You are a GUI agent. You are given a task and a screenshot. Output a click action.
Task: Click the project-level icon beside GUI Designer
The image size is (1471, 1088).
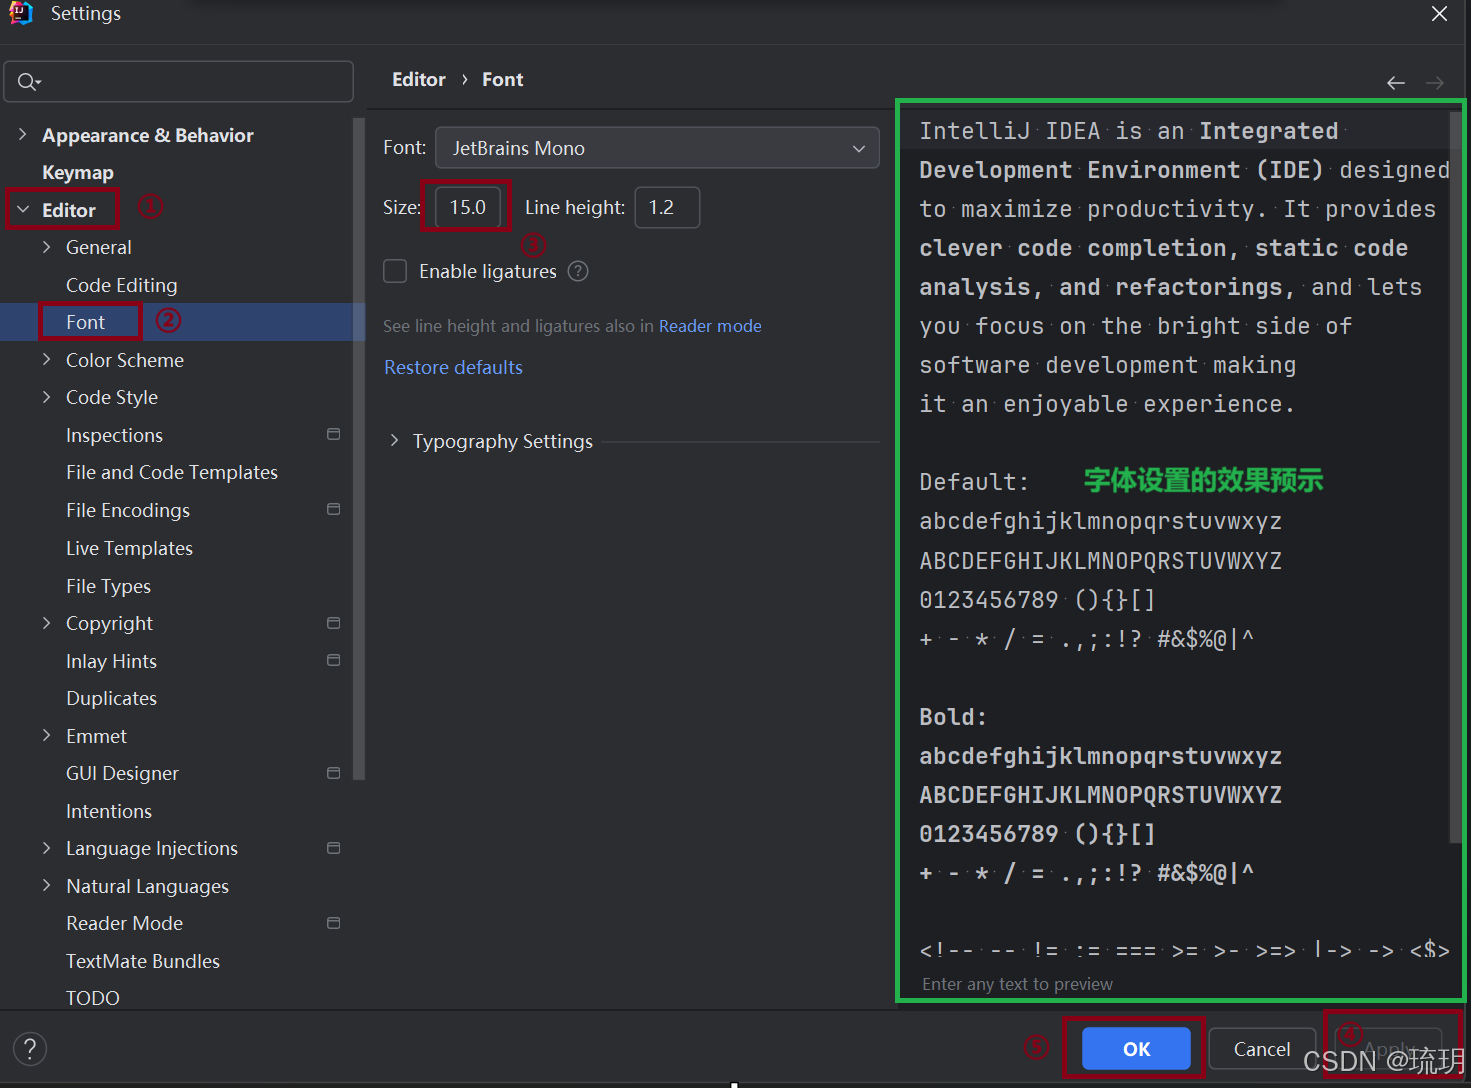[x=333, y=773]
